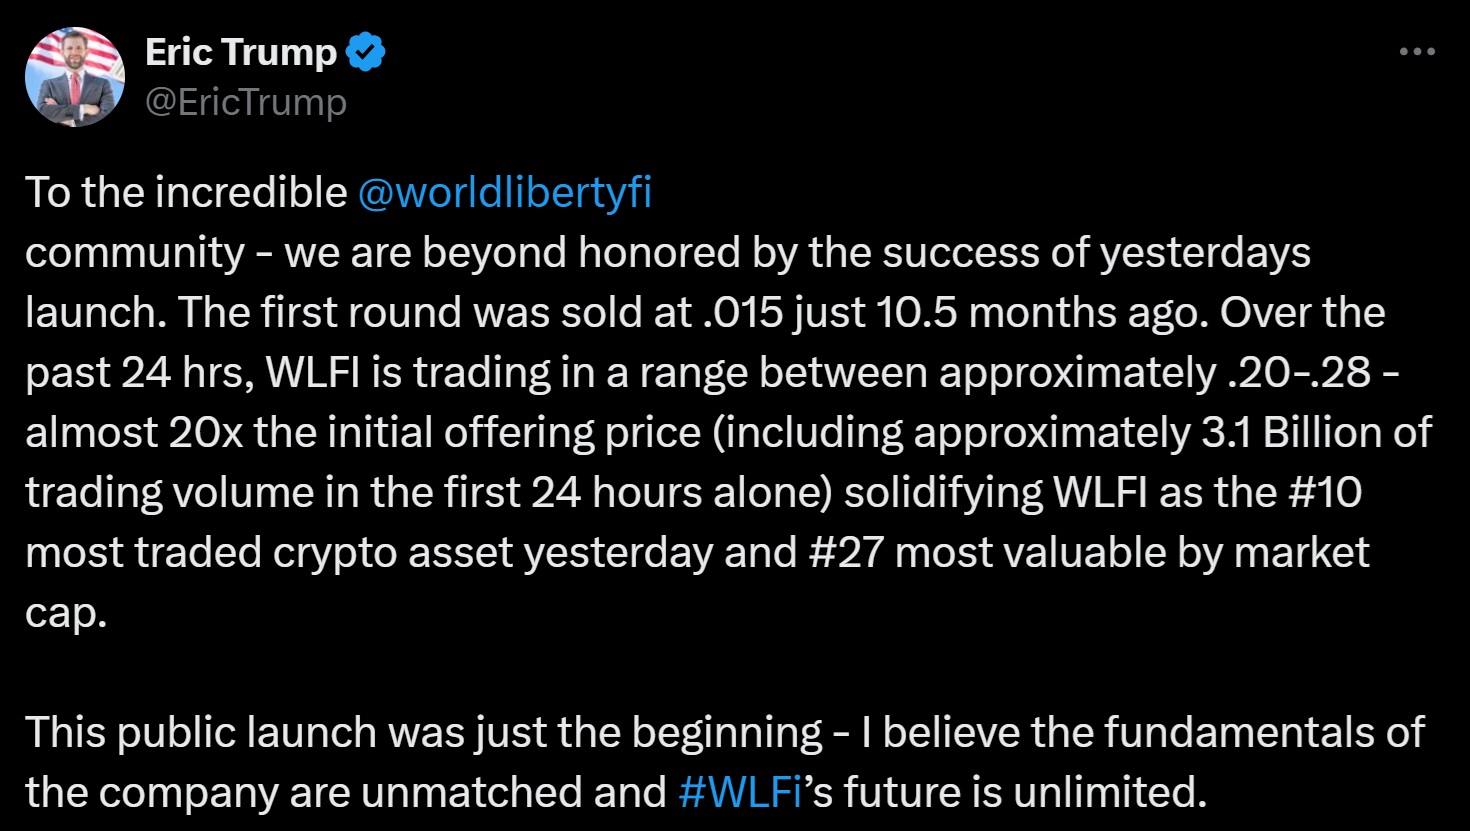The height and width of the screenshot is (831, 1470).
Task: Click the words 'To the incredible'
Action: [185, 192]
